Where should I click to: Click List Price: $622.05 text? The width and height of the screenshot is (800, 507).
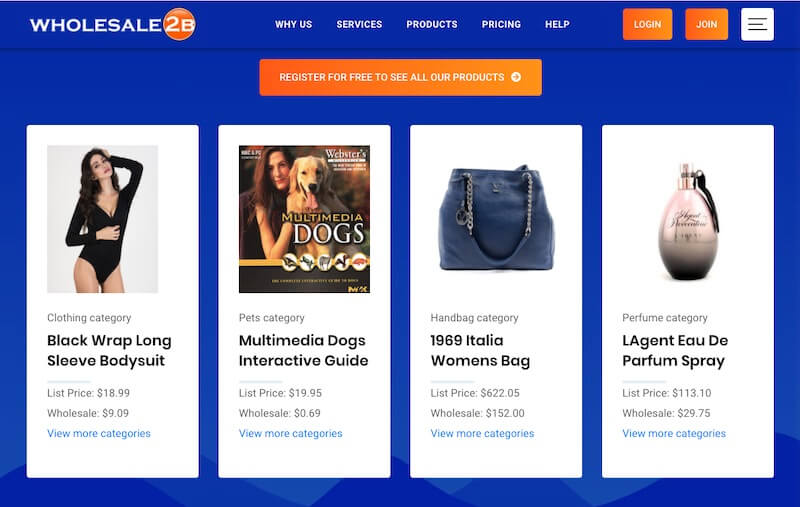click(x=475, y=393)
